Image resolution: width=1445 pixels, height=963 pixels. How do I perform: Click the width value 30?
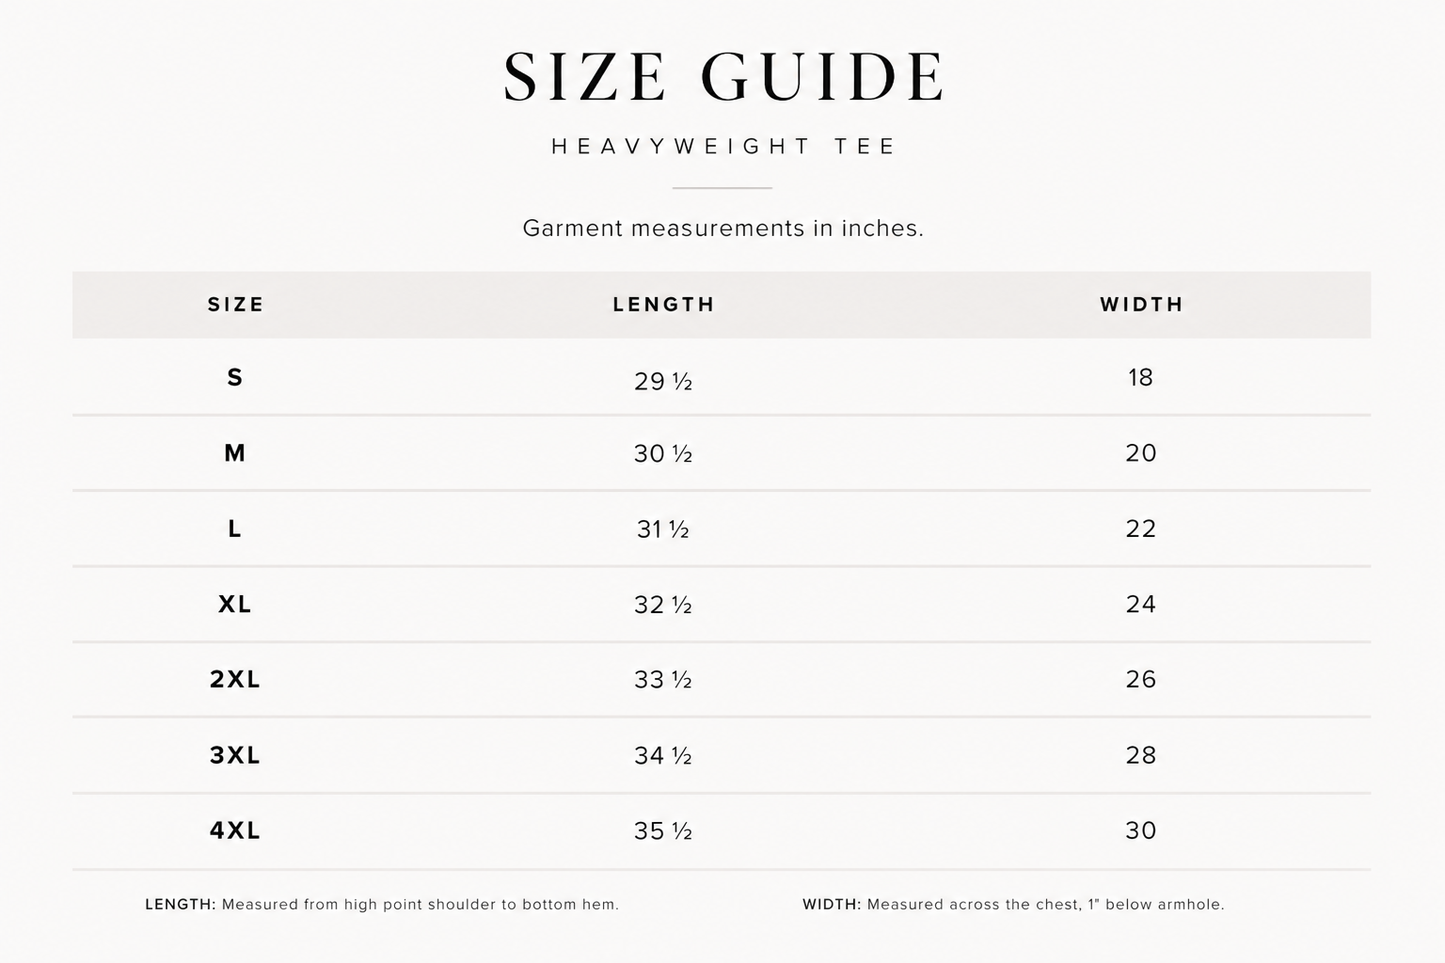point(1141,830)
